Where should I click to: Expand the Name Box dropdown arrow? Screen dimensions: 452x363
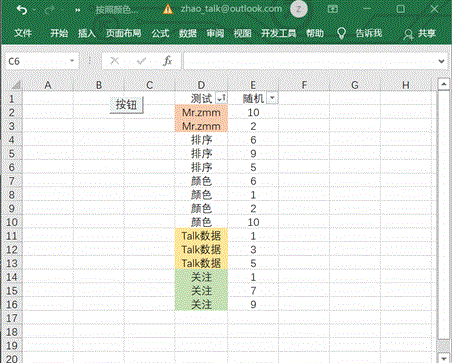pos(72,61)
